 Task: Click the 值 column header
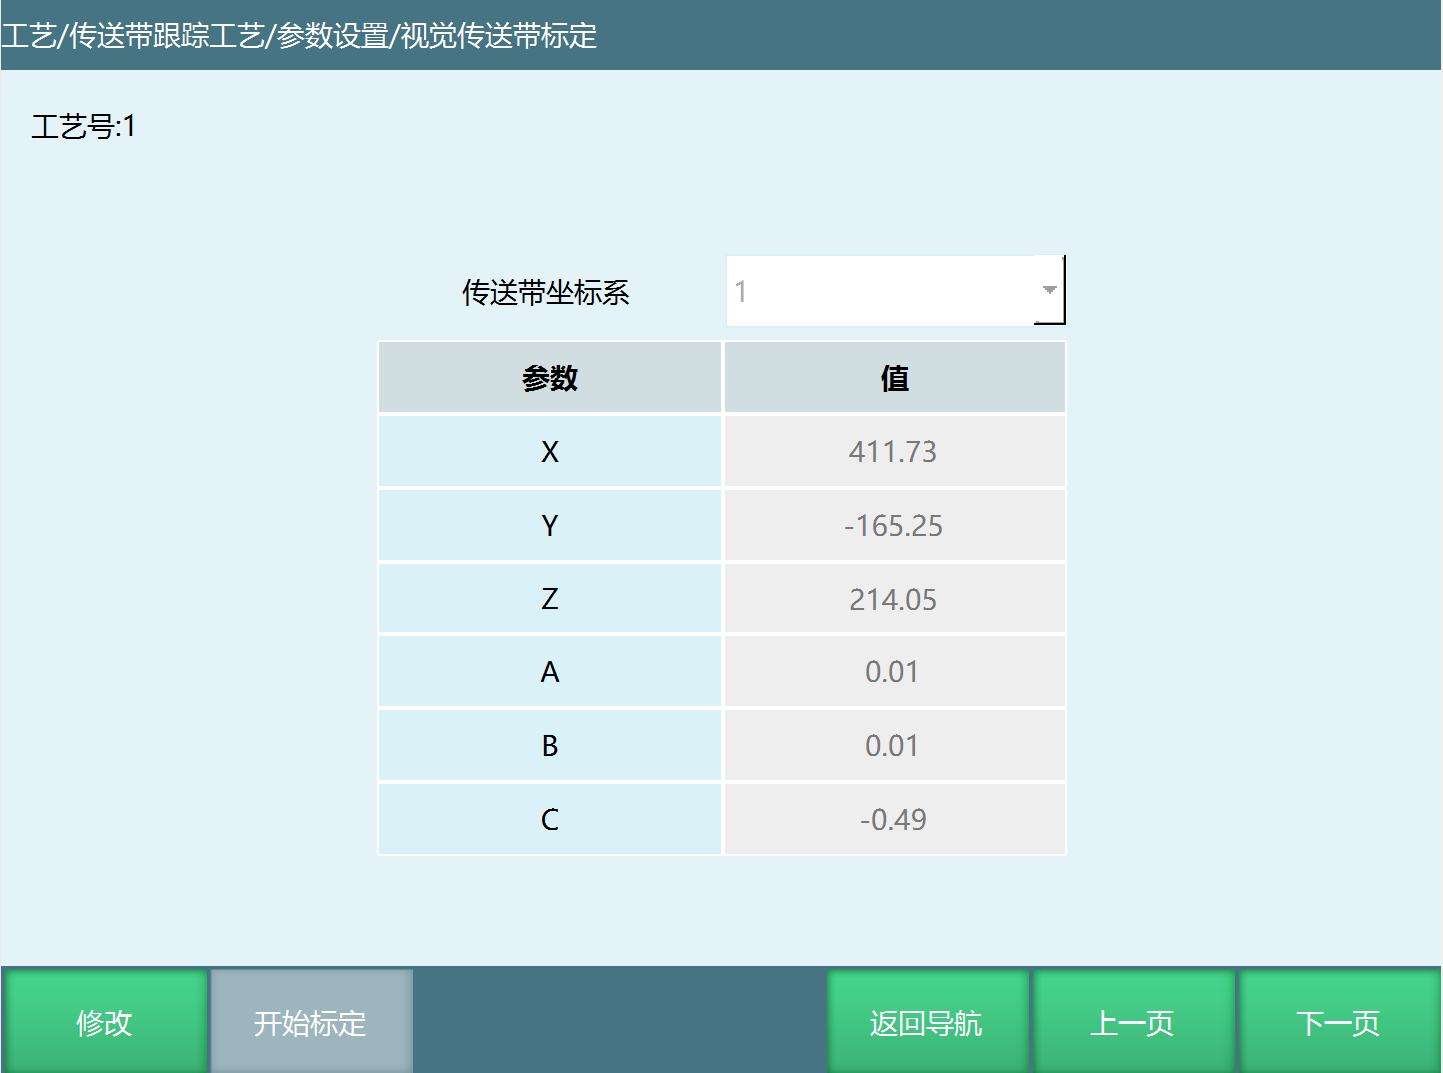pyautogui.click(x=895, y=377)
